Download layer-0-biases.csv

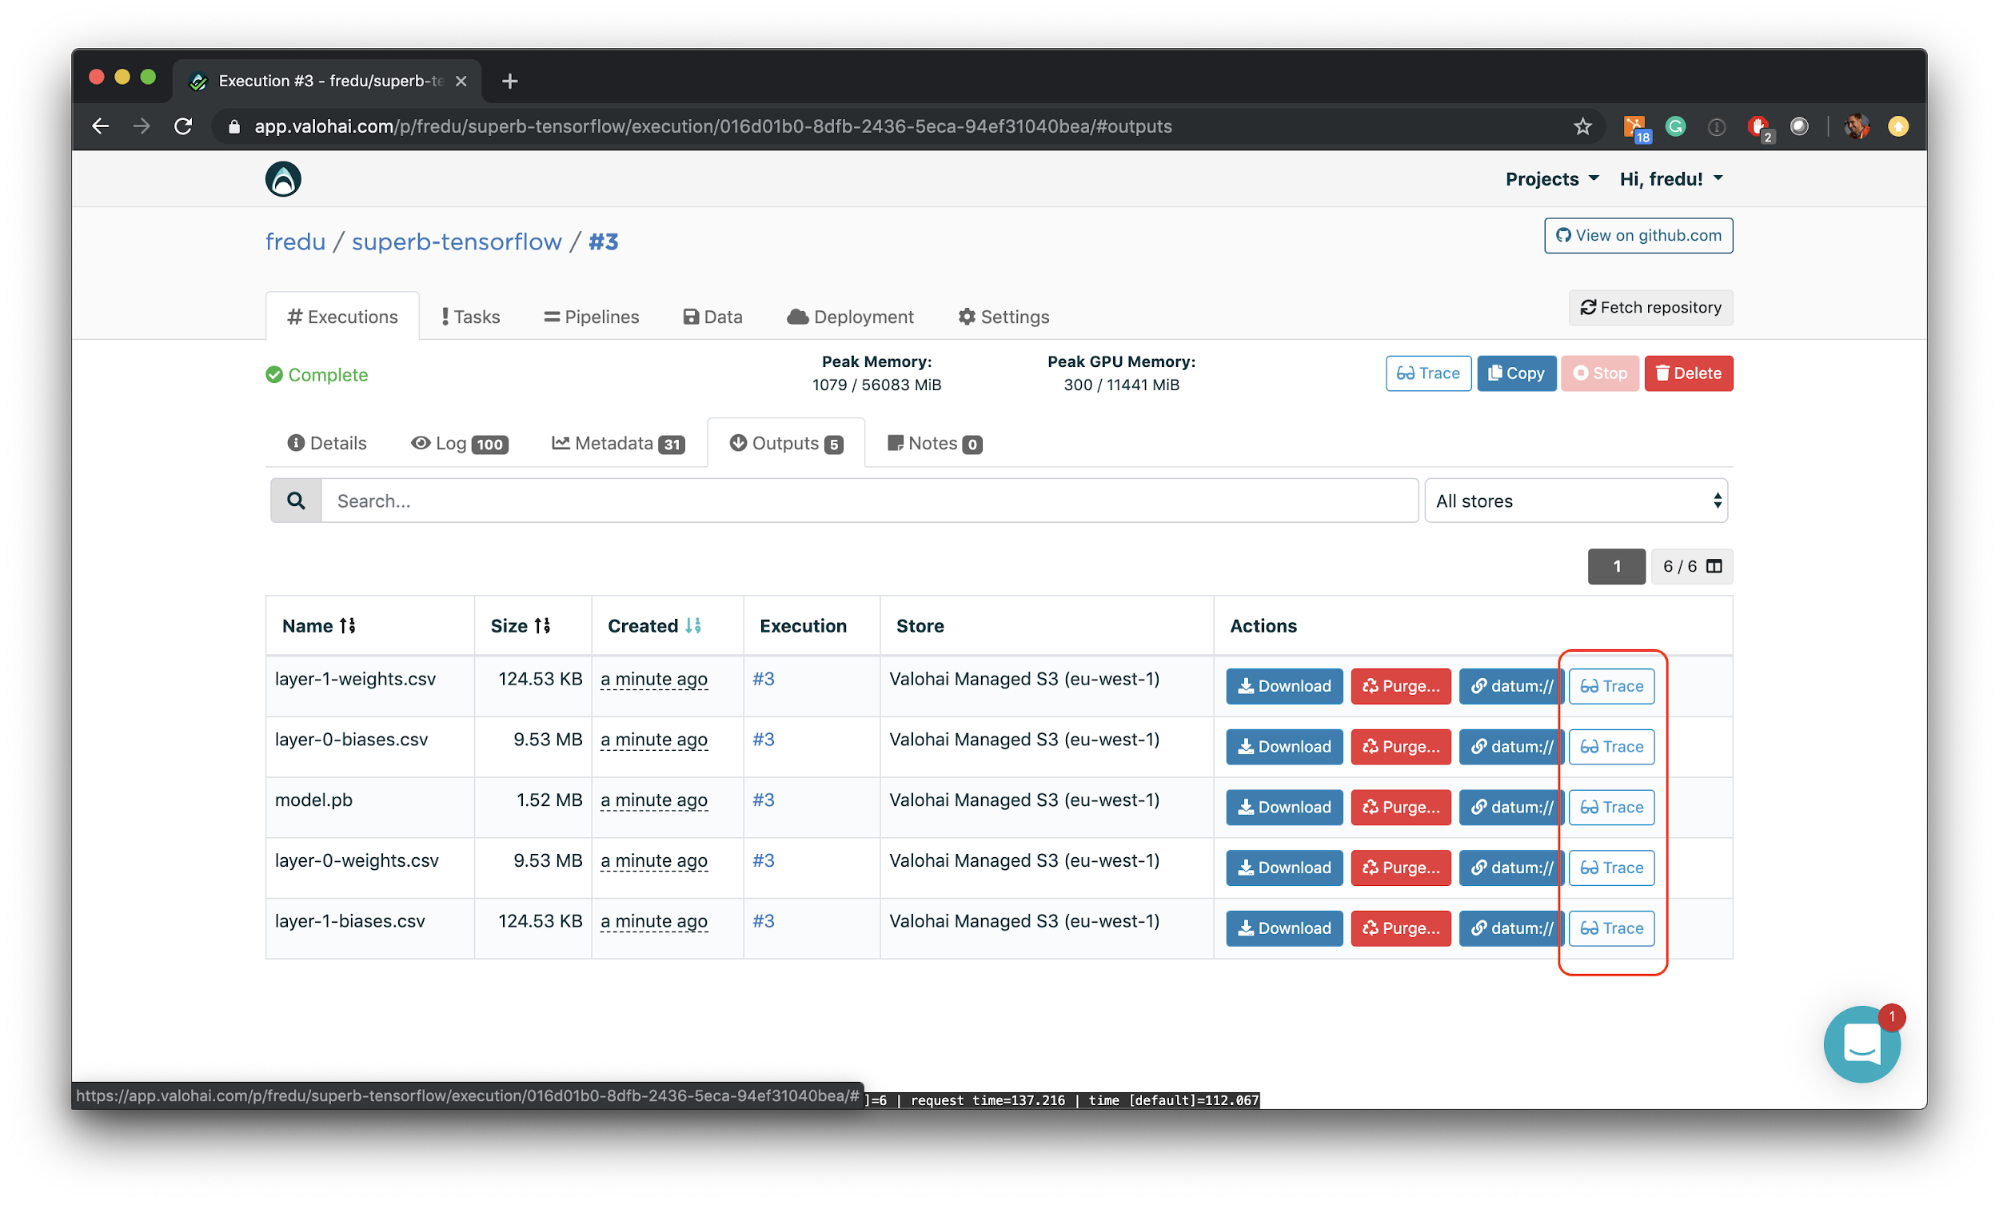pos(1284,747)
